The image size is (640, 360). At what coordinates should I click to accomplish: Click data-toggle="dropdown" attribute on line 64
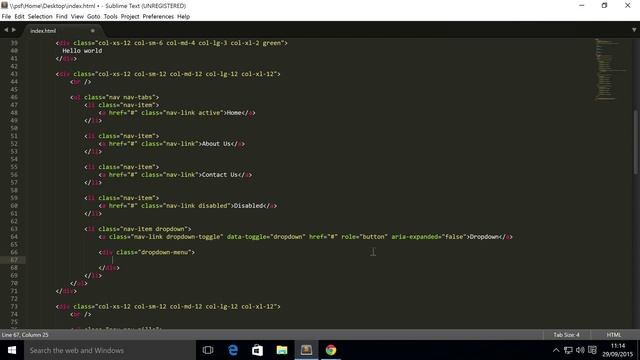pyautogui.click(x=266, y=237)
